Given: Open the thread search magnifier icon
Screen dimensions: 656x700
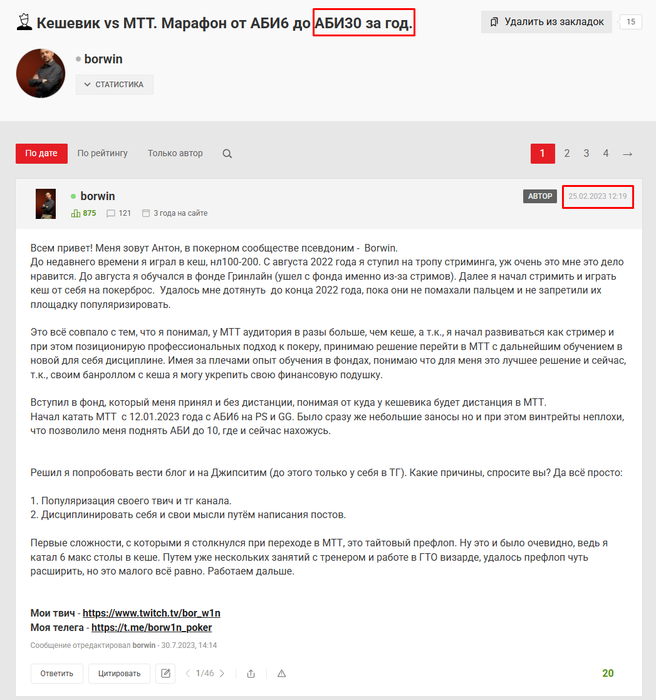Looking at the screenshot, I should [227, 154].
